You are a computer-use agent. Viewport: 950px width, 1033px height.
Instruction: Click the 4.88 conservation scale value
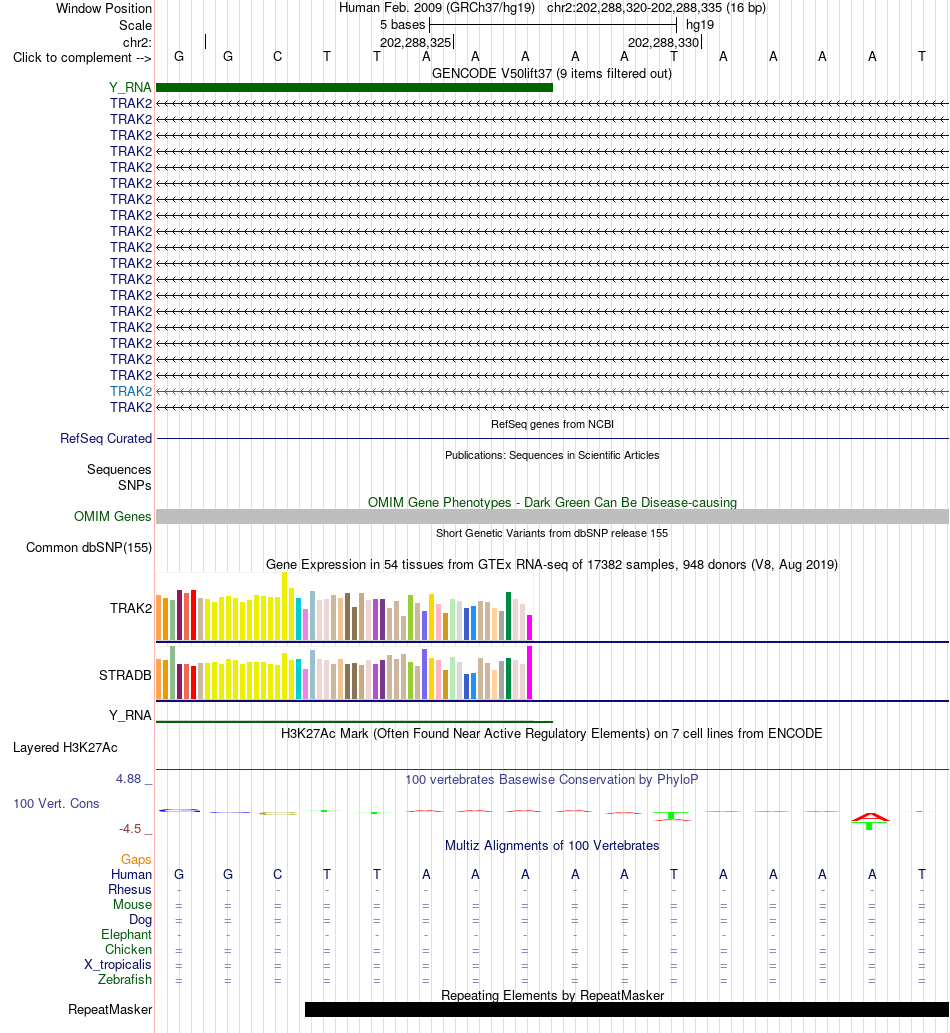pos(128,779)
